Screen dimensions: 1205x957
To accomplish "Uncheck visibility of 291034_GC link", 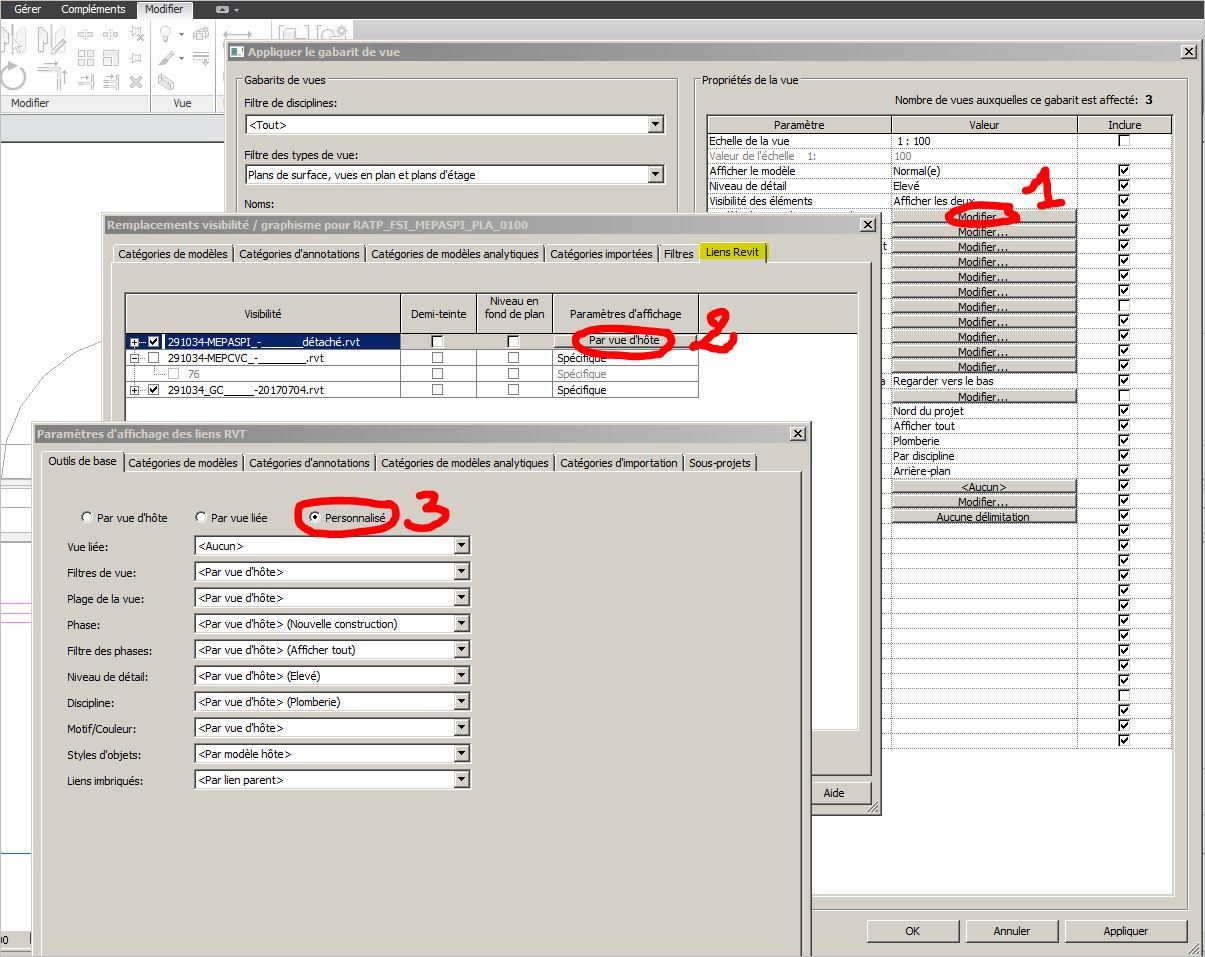I will click(x=153, y=390).
